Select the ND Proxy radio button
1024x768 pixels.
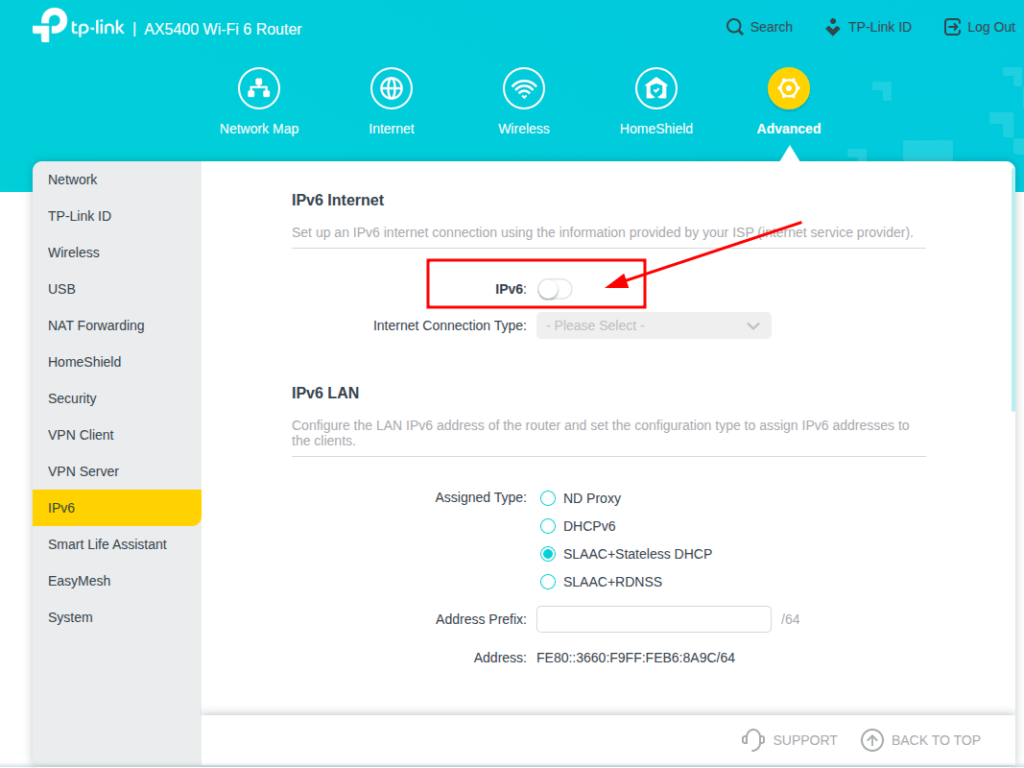tap(548, 498)
